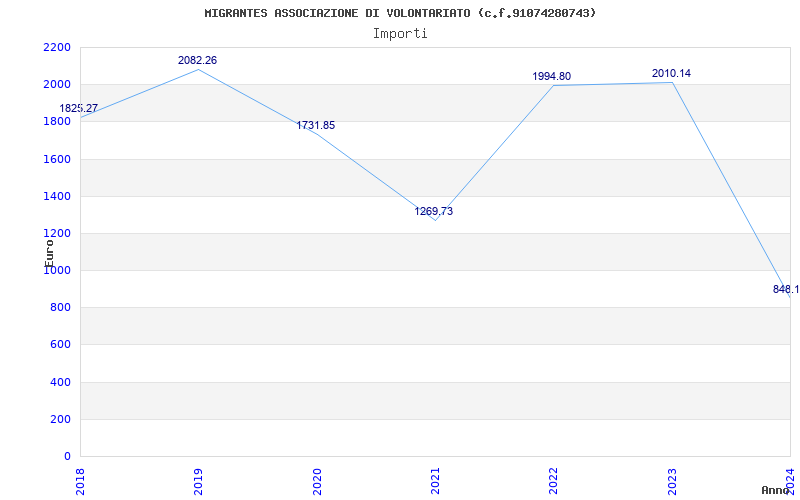
Task: Click the 1400 y-axis value
Action: coord(57,196)
